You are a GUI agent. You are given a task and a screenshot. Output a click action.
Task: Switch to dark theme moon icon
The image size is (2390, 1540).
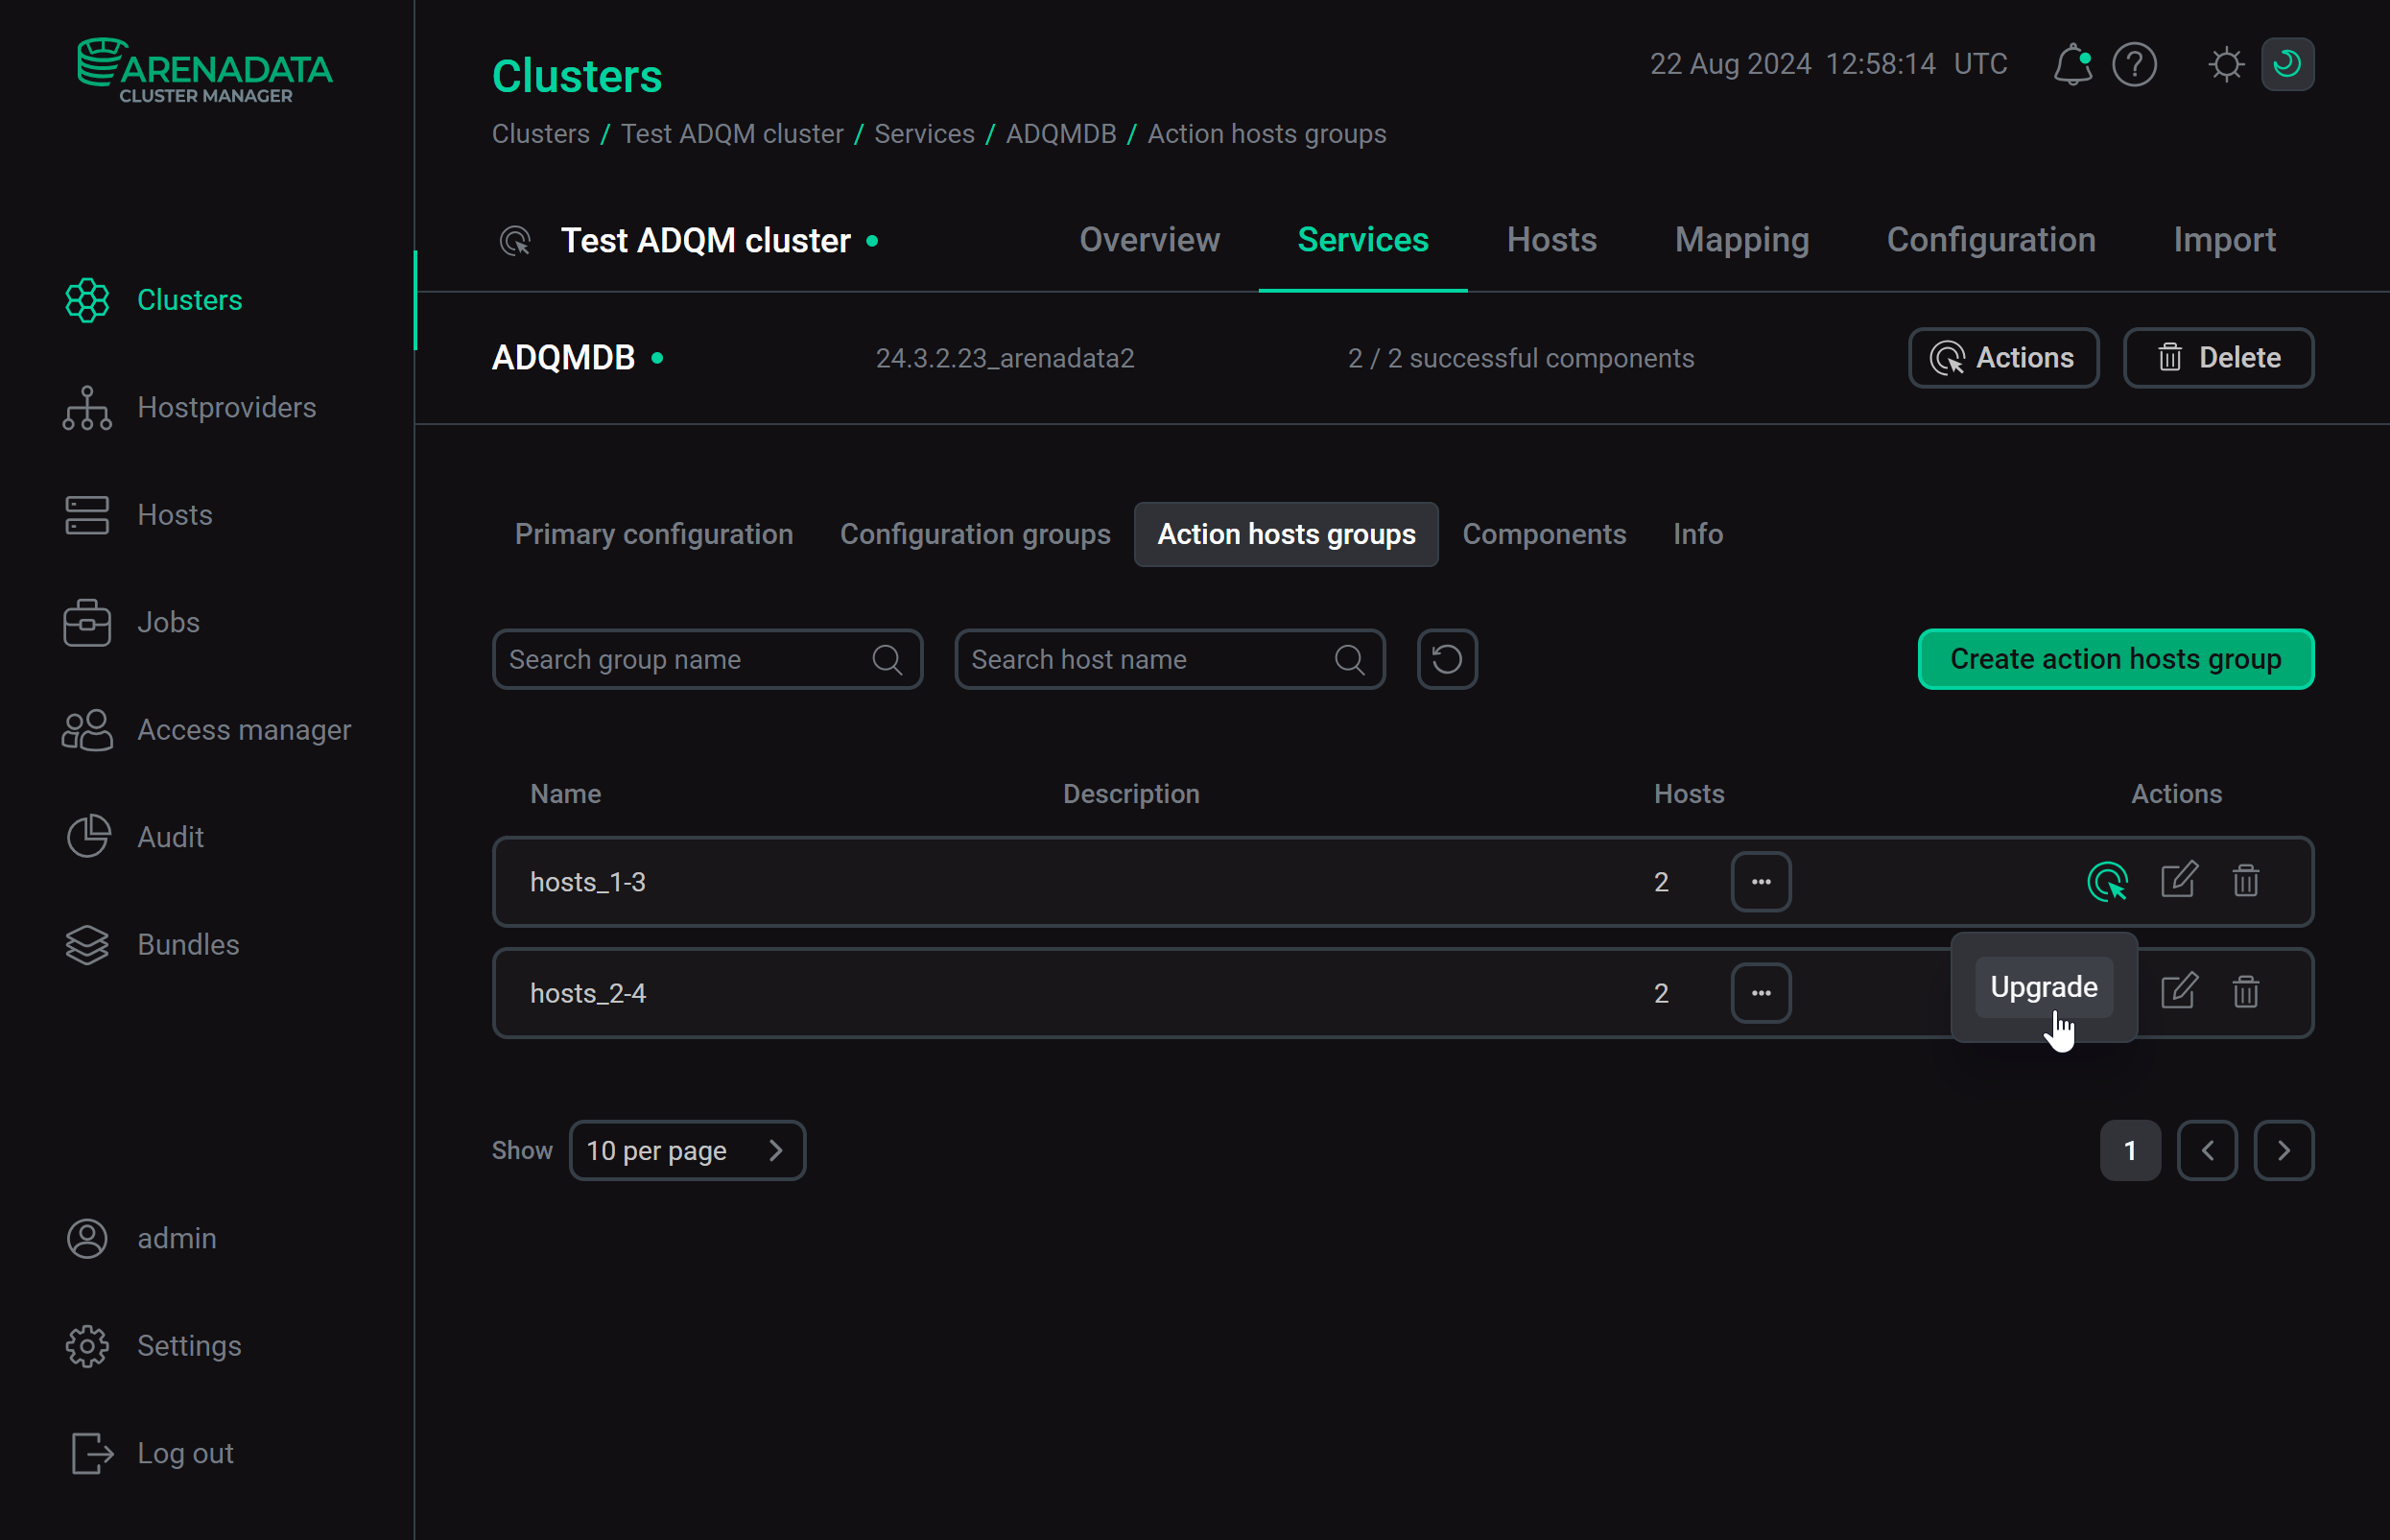point(2287,65)
